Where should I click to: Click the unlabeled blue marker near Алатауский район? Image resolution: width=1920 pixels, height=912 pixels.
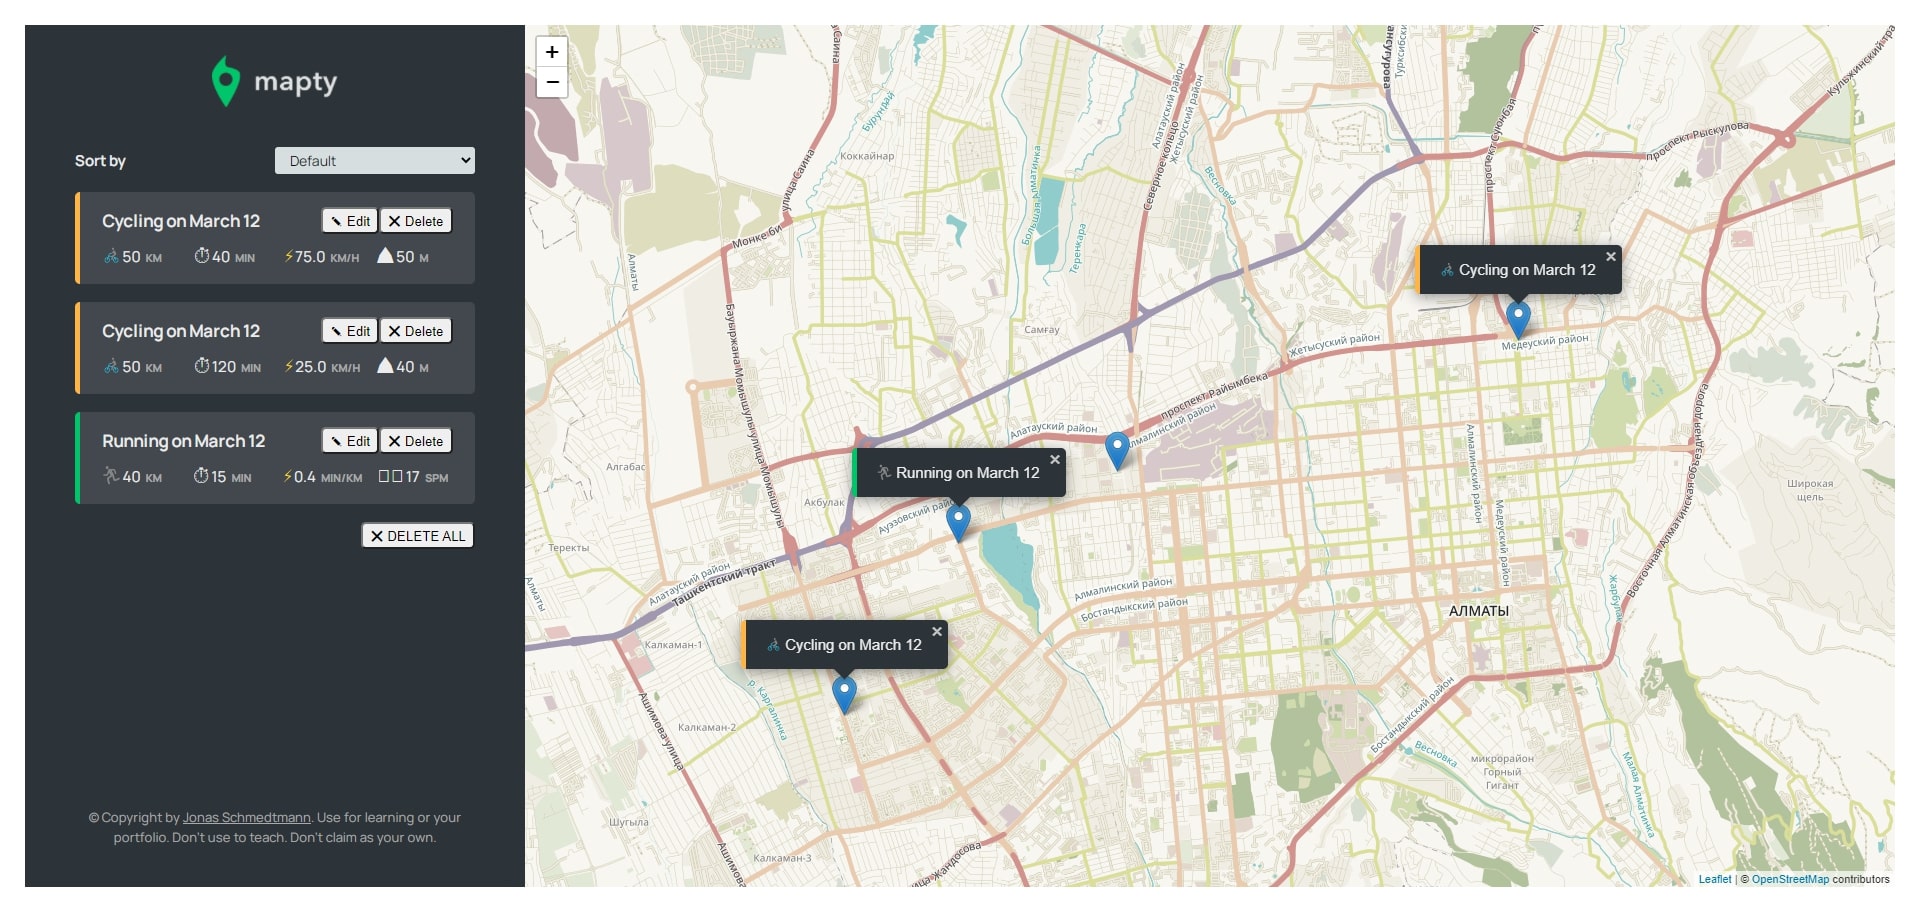point(1117,449)
